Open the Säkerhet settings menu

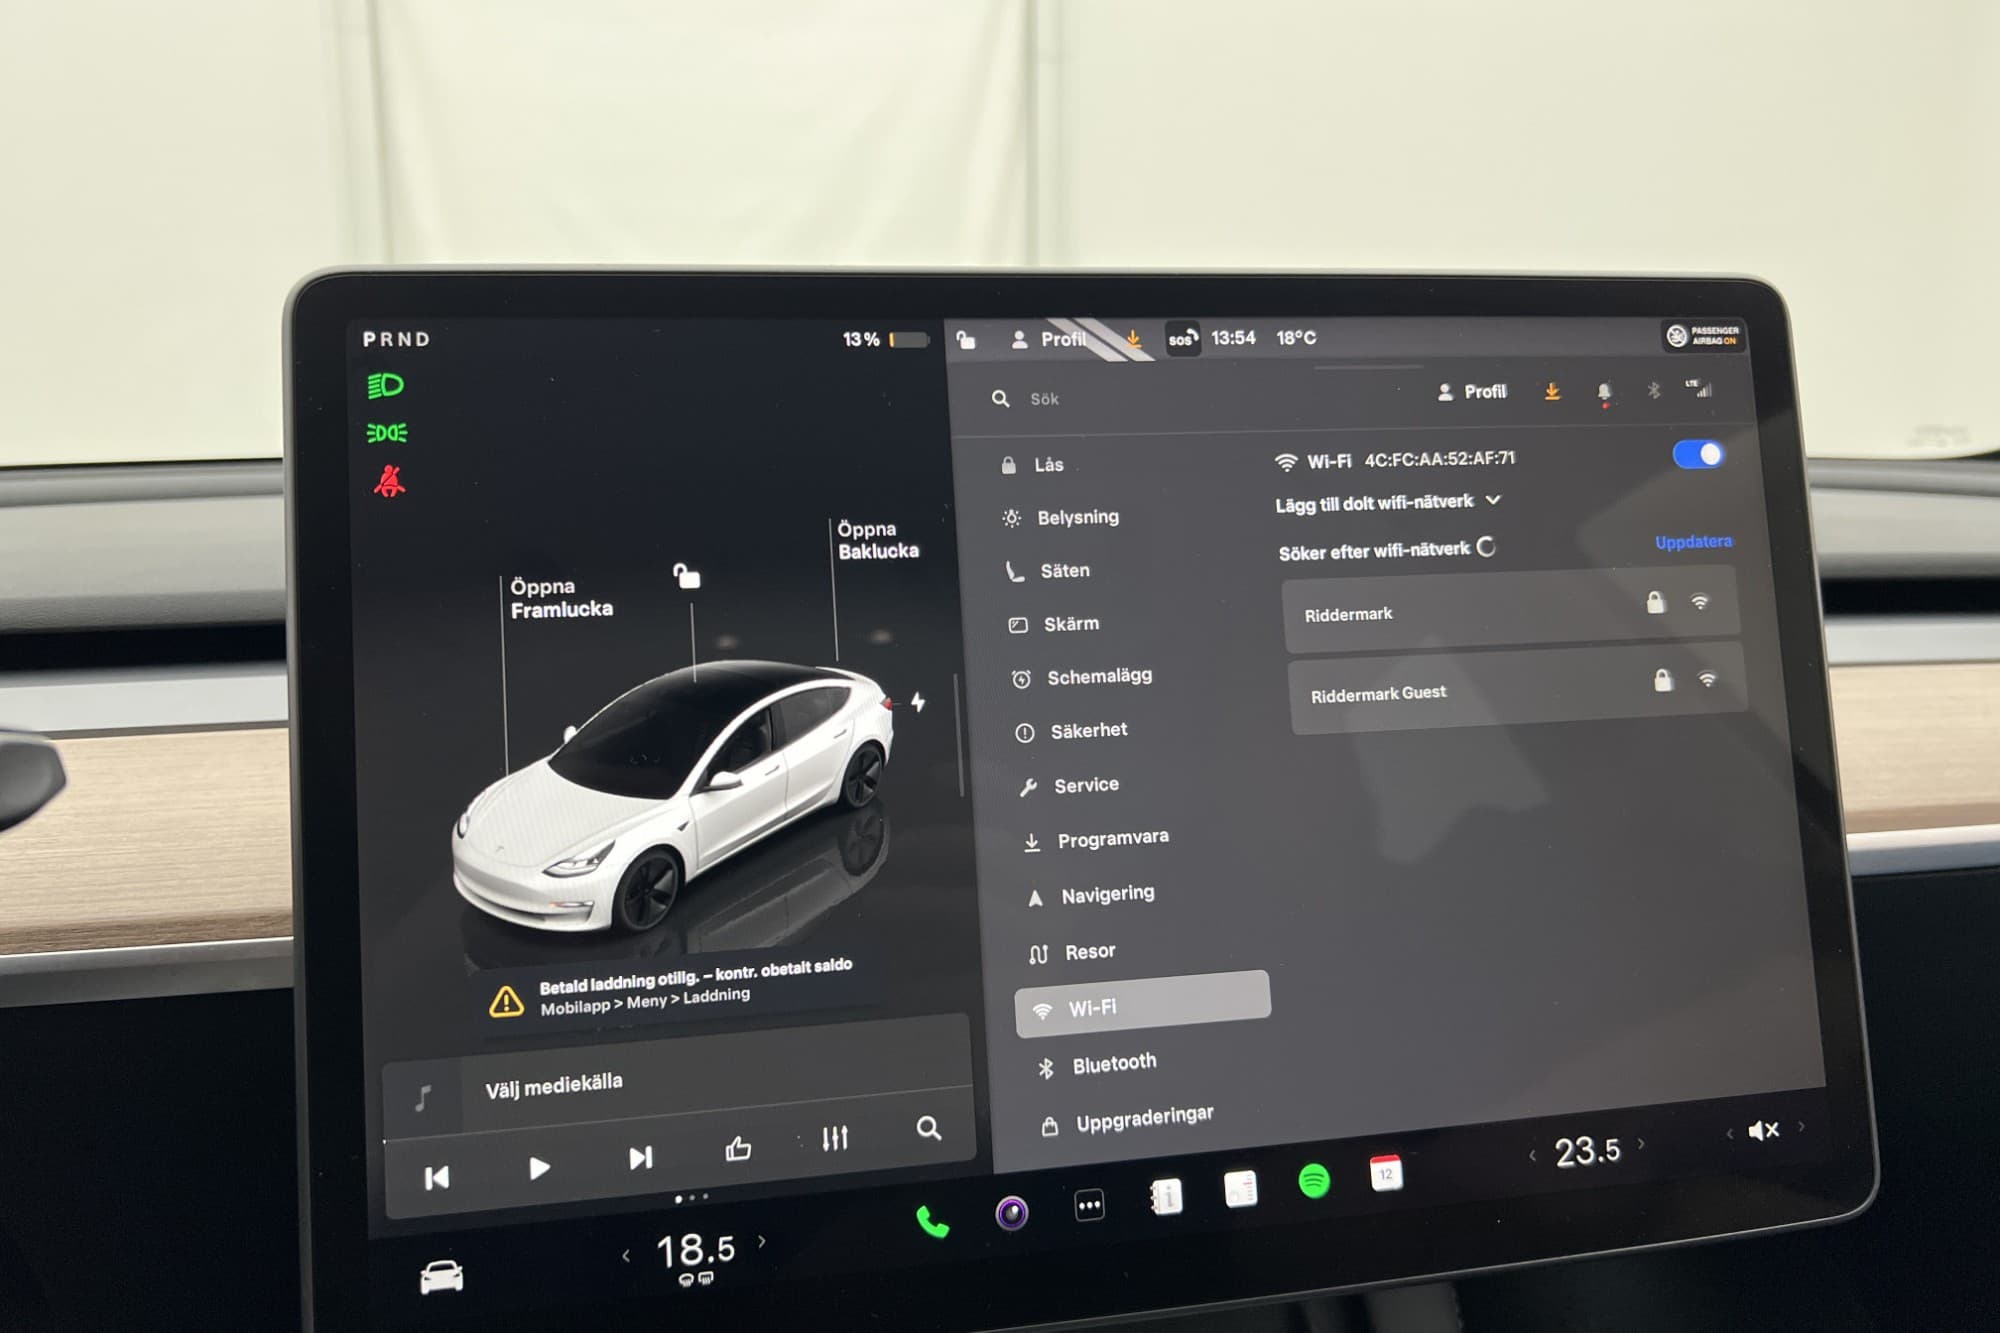[1070, 731]
